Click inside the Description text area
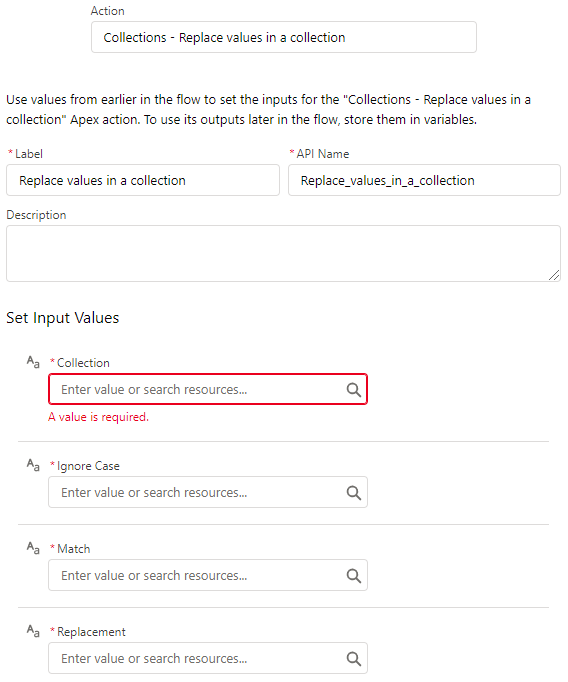The height and width of the screenshot is (682, 568). pyautogui.click(x=283, y=254)
